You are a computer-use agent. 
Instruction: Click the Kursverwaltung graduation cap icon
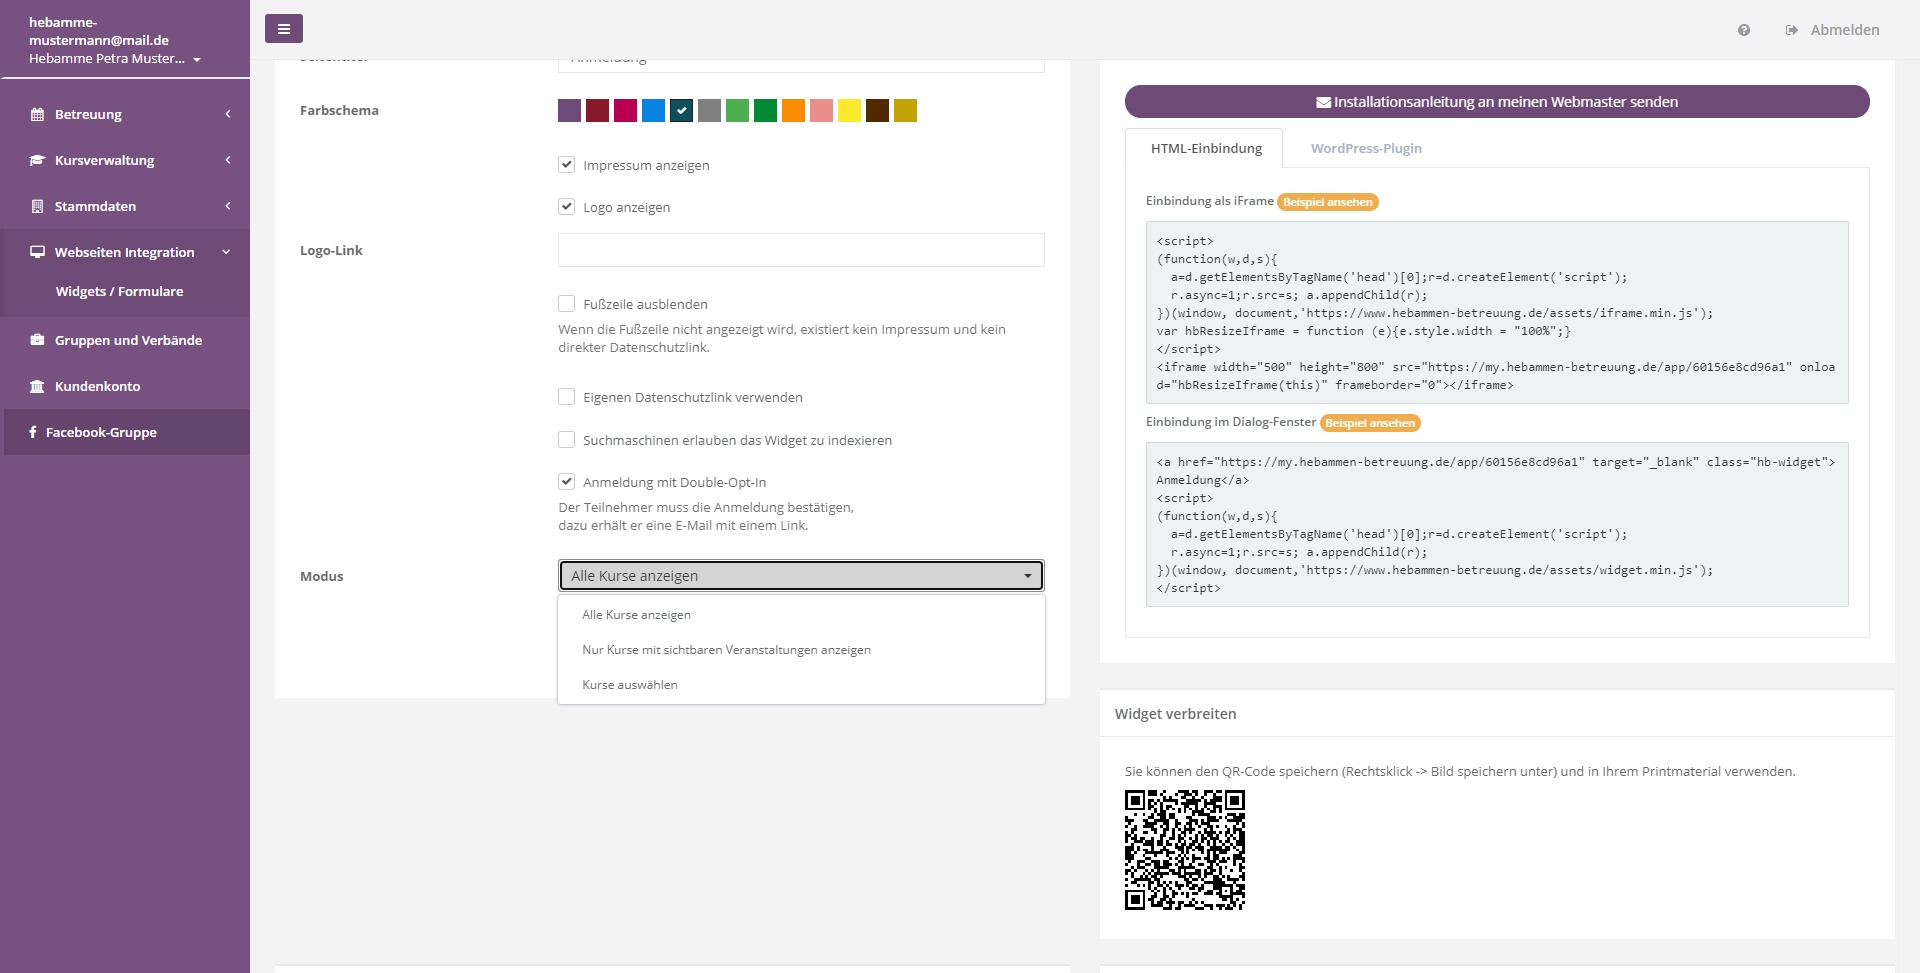click(37, 160)
